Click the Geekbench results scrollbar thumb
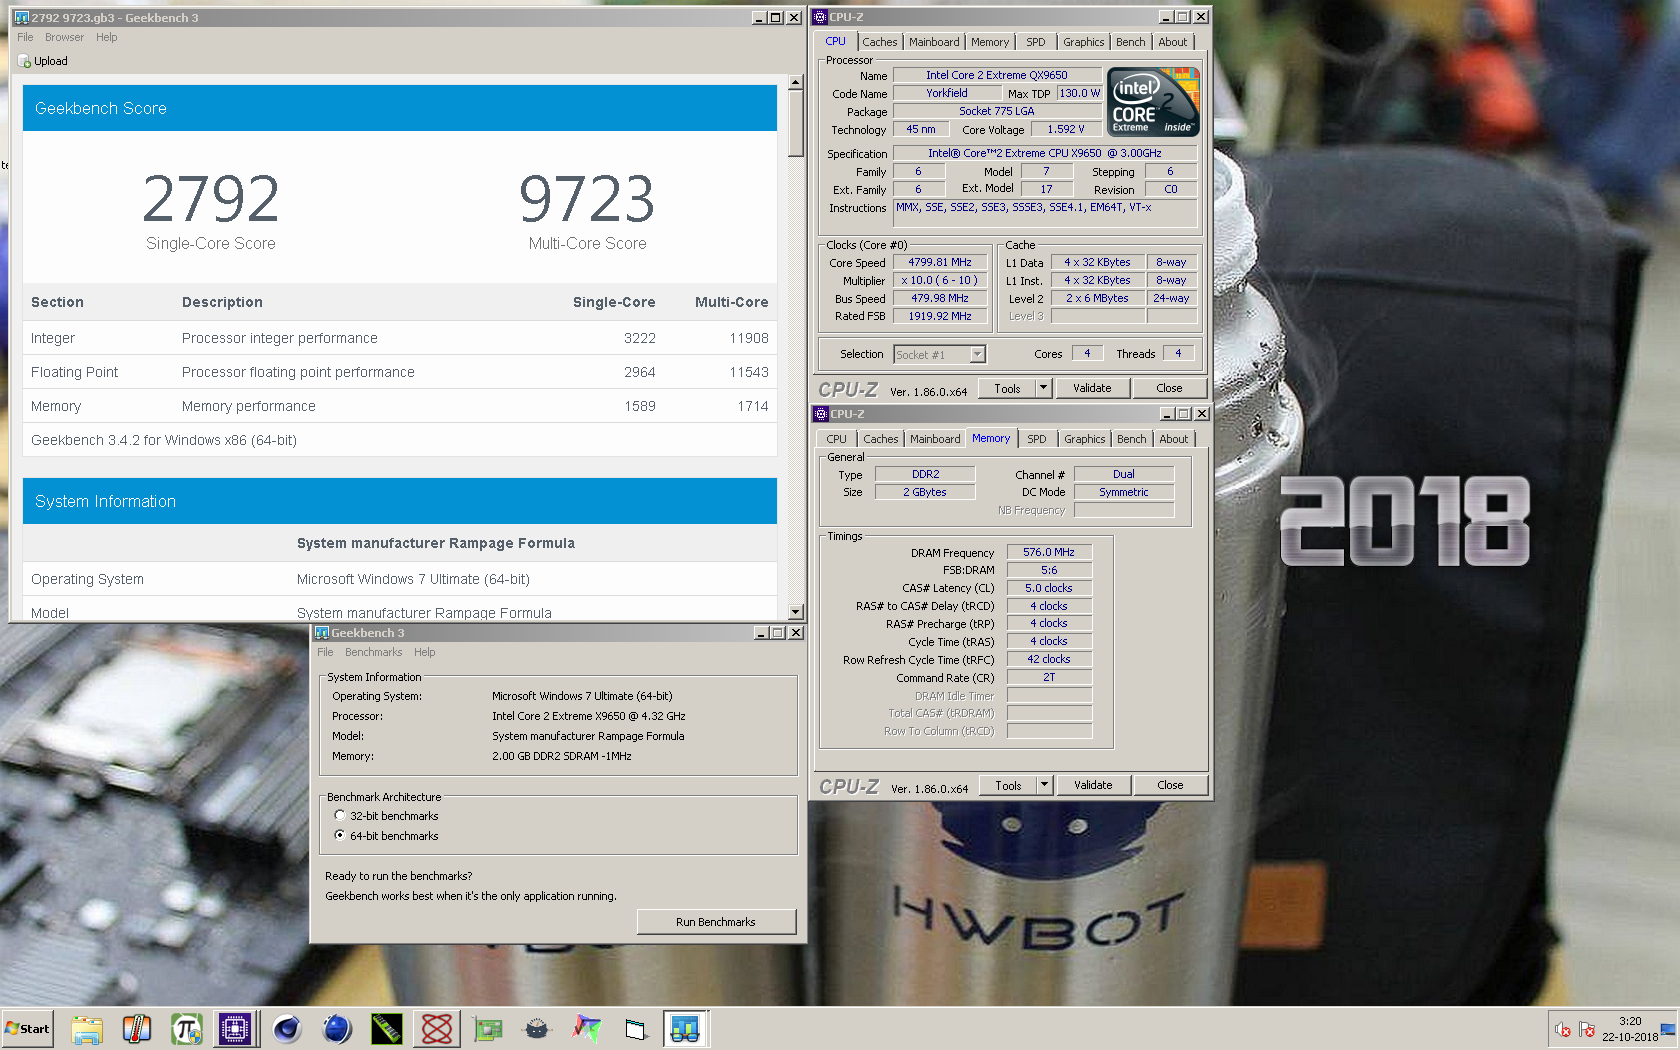The width and height of the screenshot is (1680, 1050). click(796, 124)
